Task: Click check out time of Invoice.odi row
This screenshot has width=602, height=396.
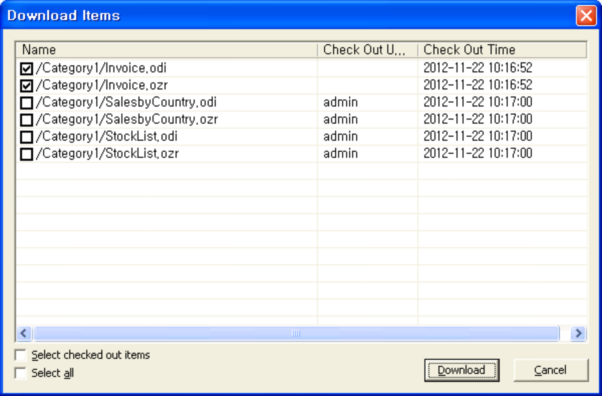Action: (x=478, y=68)
